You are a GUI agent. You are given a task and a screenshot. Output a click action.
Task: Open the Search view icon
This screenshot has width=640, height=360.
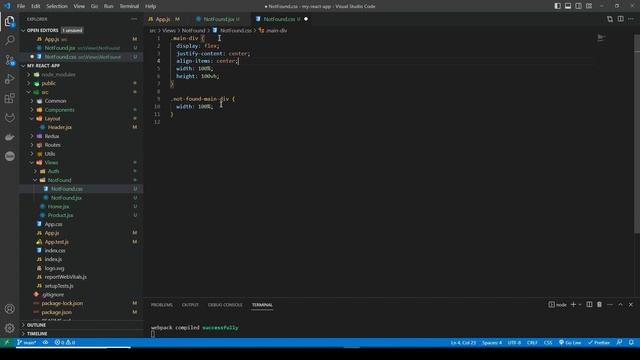(x=9, y=40)
